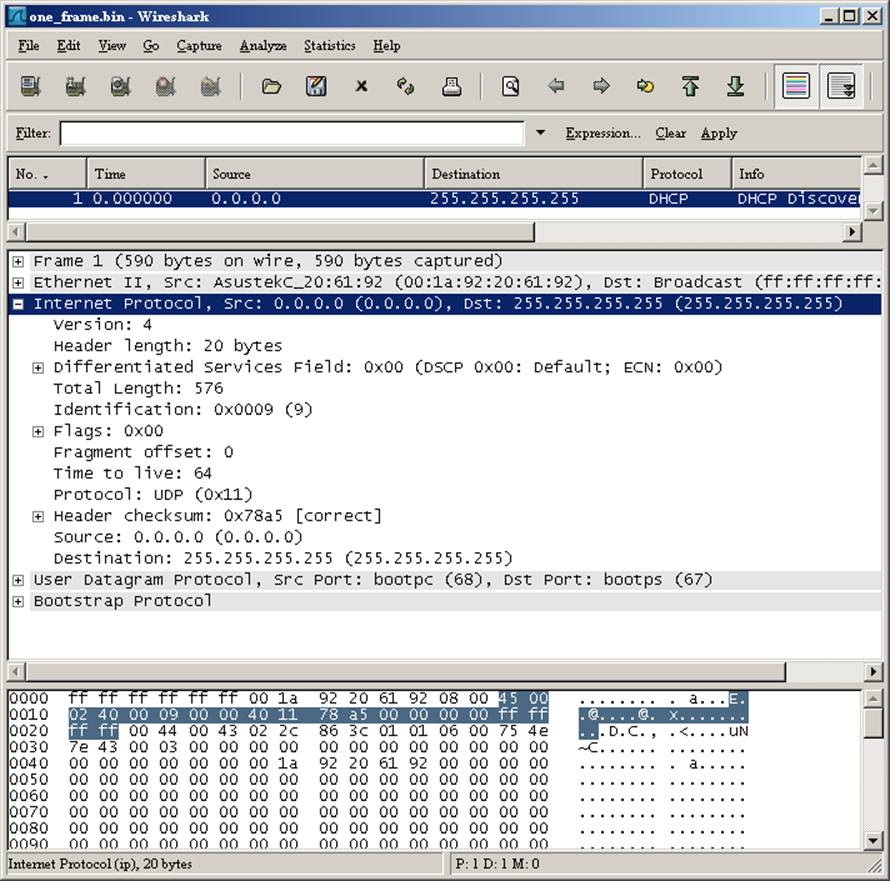
Task: Go forward in packet history
Action: click(x=601, y=86)
